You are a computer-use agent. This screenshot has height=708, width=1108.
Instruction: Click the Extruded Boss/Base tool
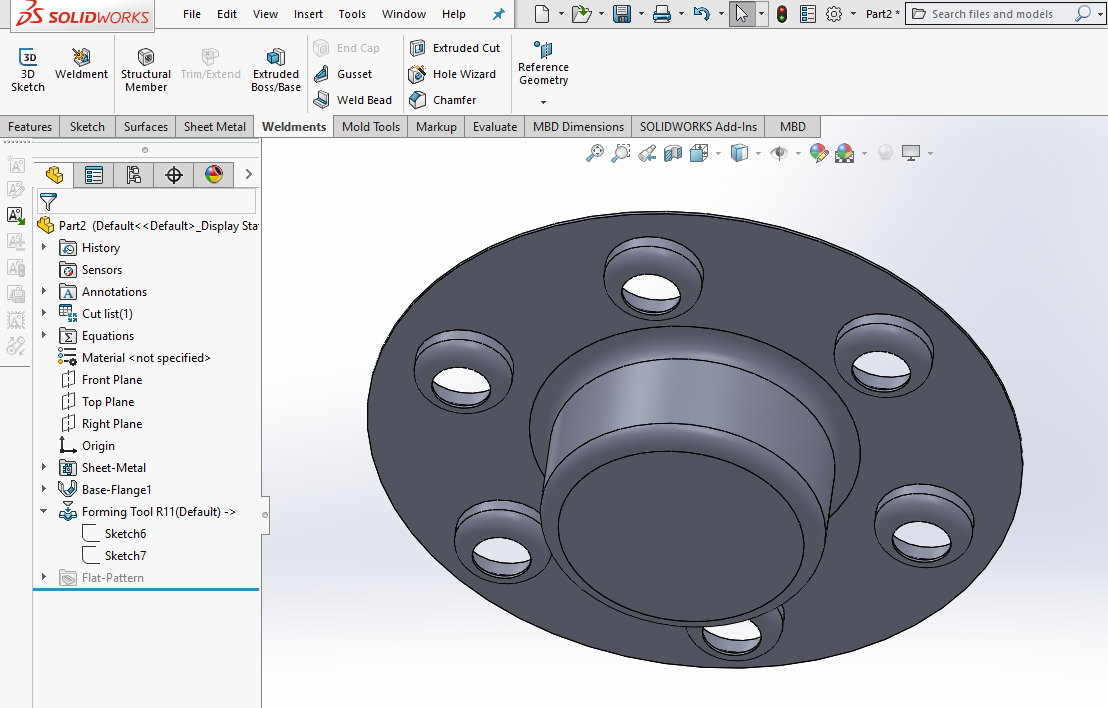pyautogui.click(x=275, y=68)
